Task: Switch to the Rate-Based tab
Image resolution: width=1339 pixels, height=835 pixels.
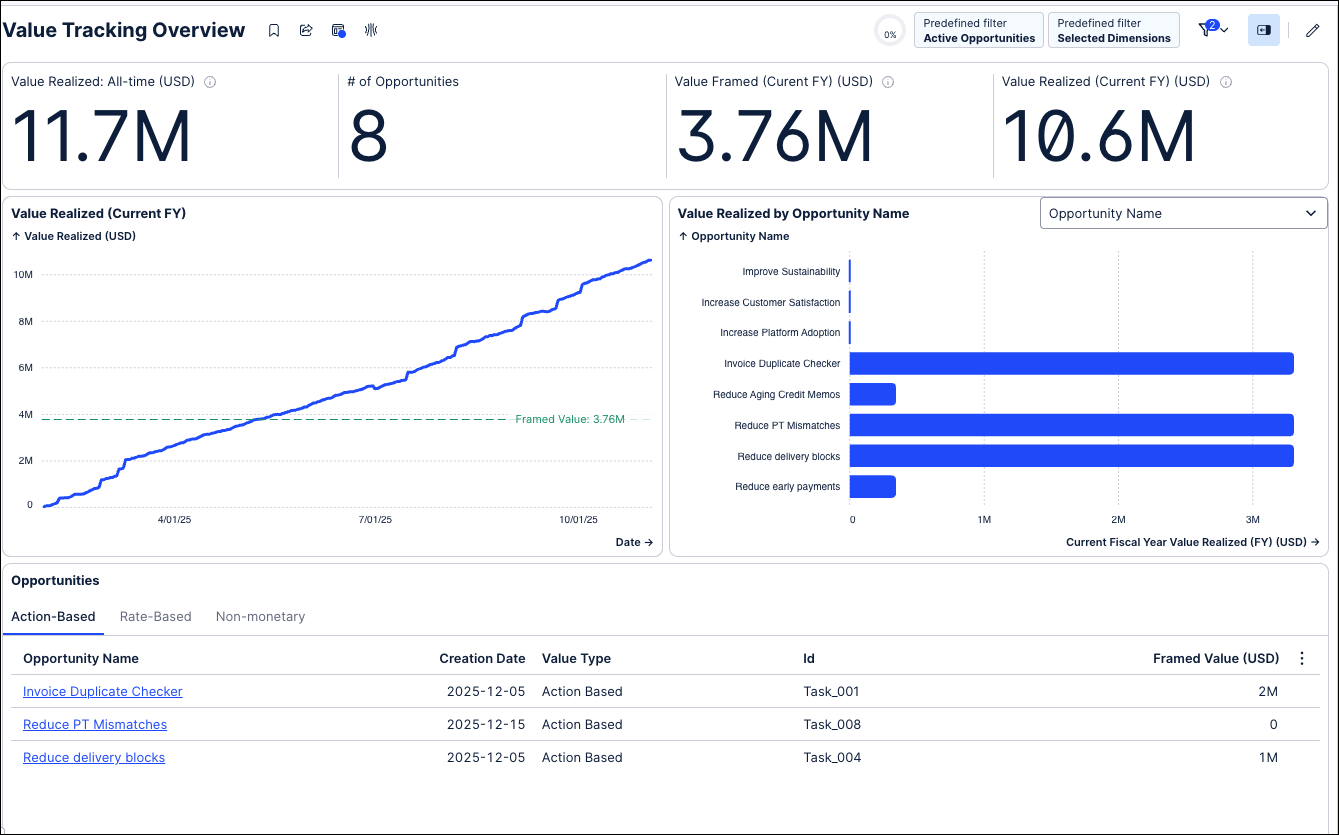Action: coord(155,616)
